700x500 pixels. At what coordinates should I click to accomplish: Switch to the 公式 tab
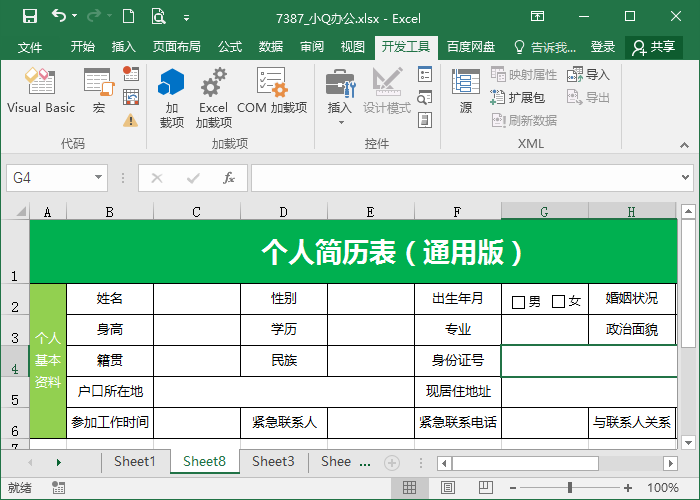click(x=230, y=46)
